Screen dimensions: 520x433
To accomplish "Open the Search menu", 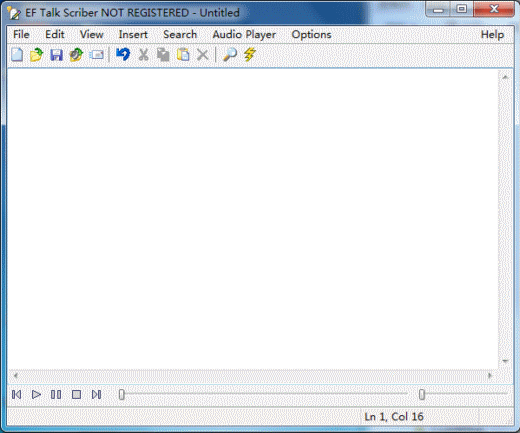I will coord(180,34).
